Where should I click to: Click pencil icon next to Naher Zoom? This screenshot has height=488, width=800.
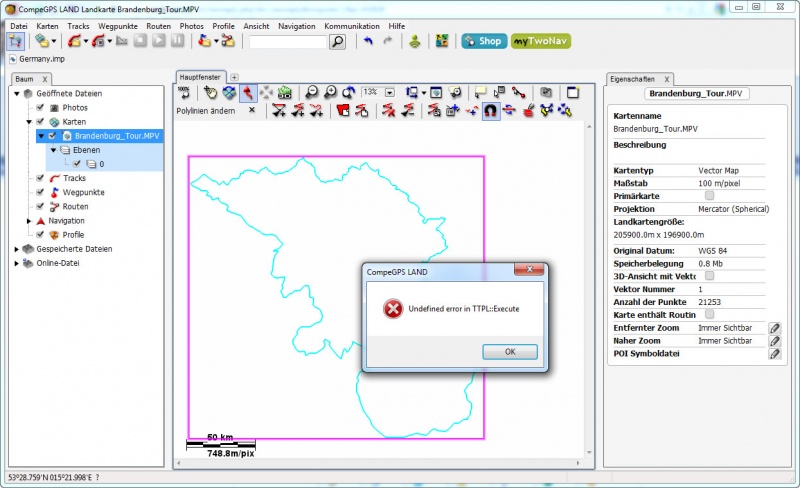click(x=774, y=341)
